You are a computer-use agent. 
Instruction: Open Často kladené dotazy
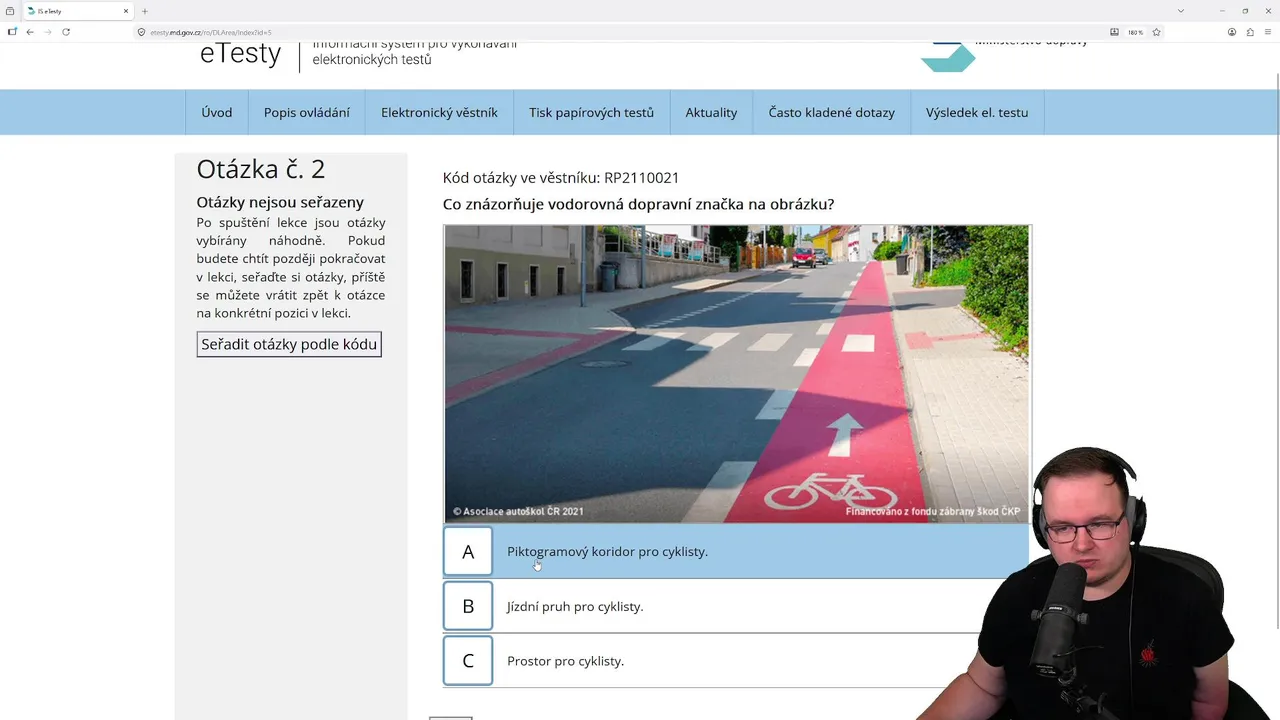point(832,112)
